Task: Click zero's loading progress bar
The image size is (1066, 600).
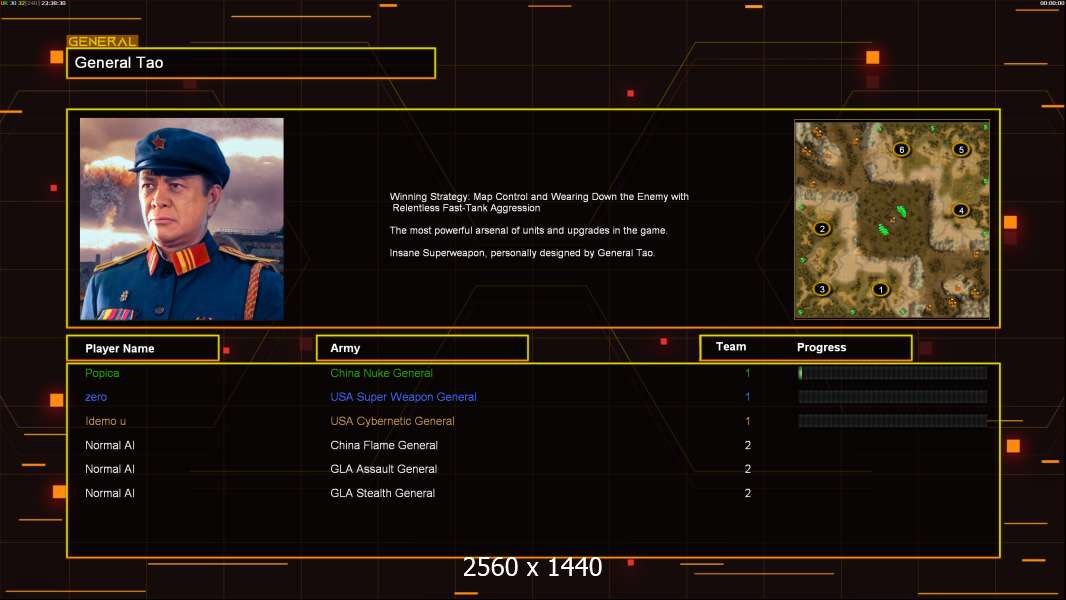Action: pyautogui.click(x=893, y=397)
